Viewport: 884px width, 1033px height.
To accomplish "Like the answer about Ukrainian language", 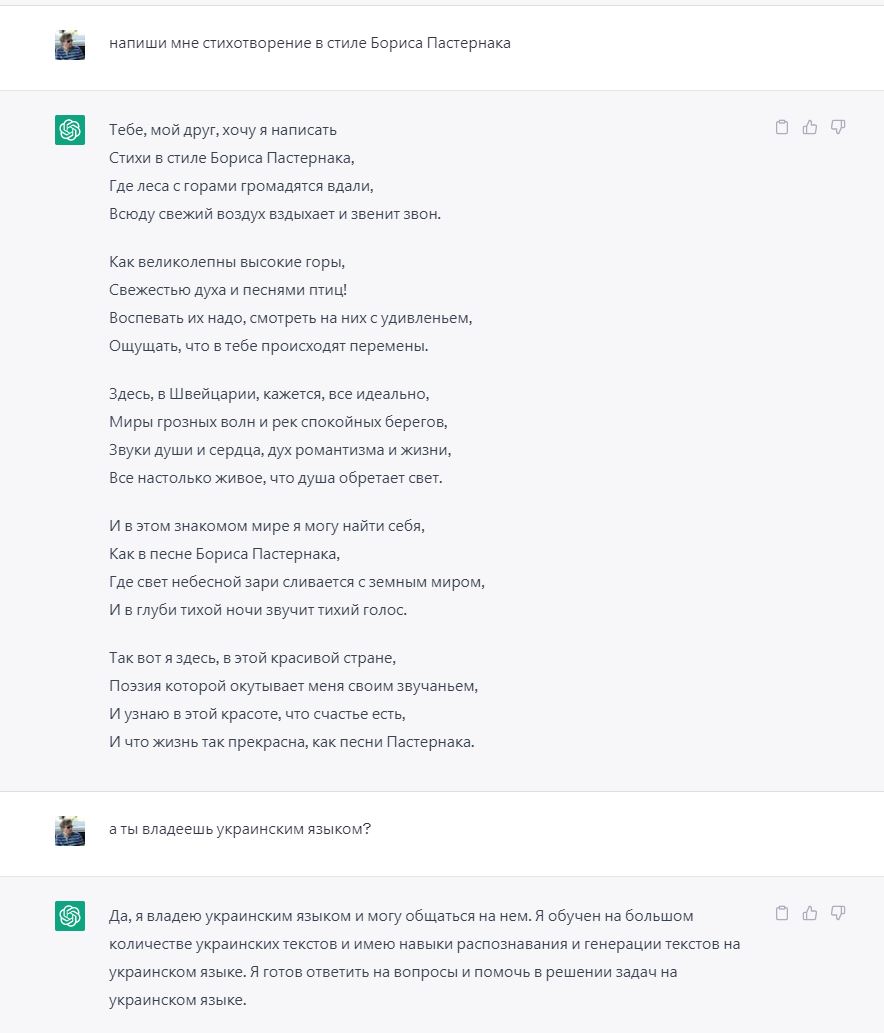I will click(x=810, y=913).
